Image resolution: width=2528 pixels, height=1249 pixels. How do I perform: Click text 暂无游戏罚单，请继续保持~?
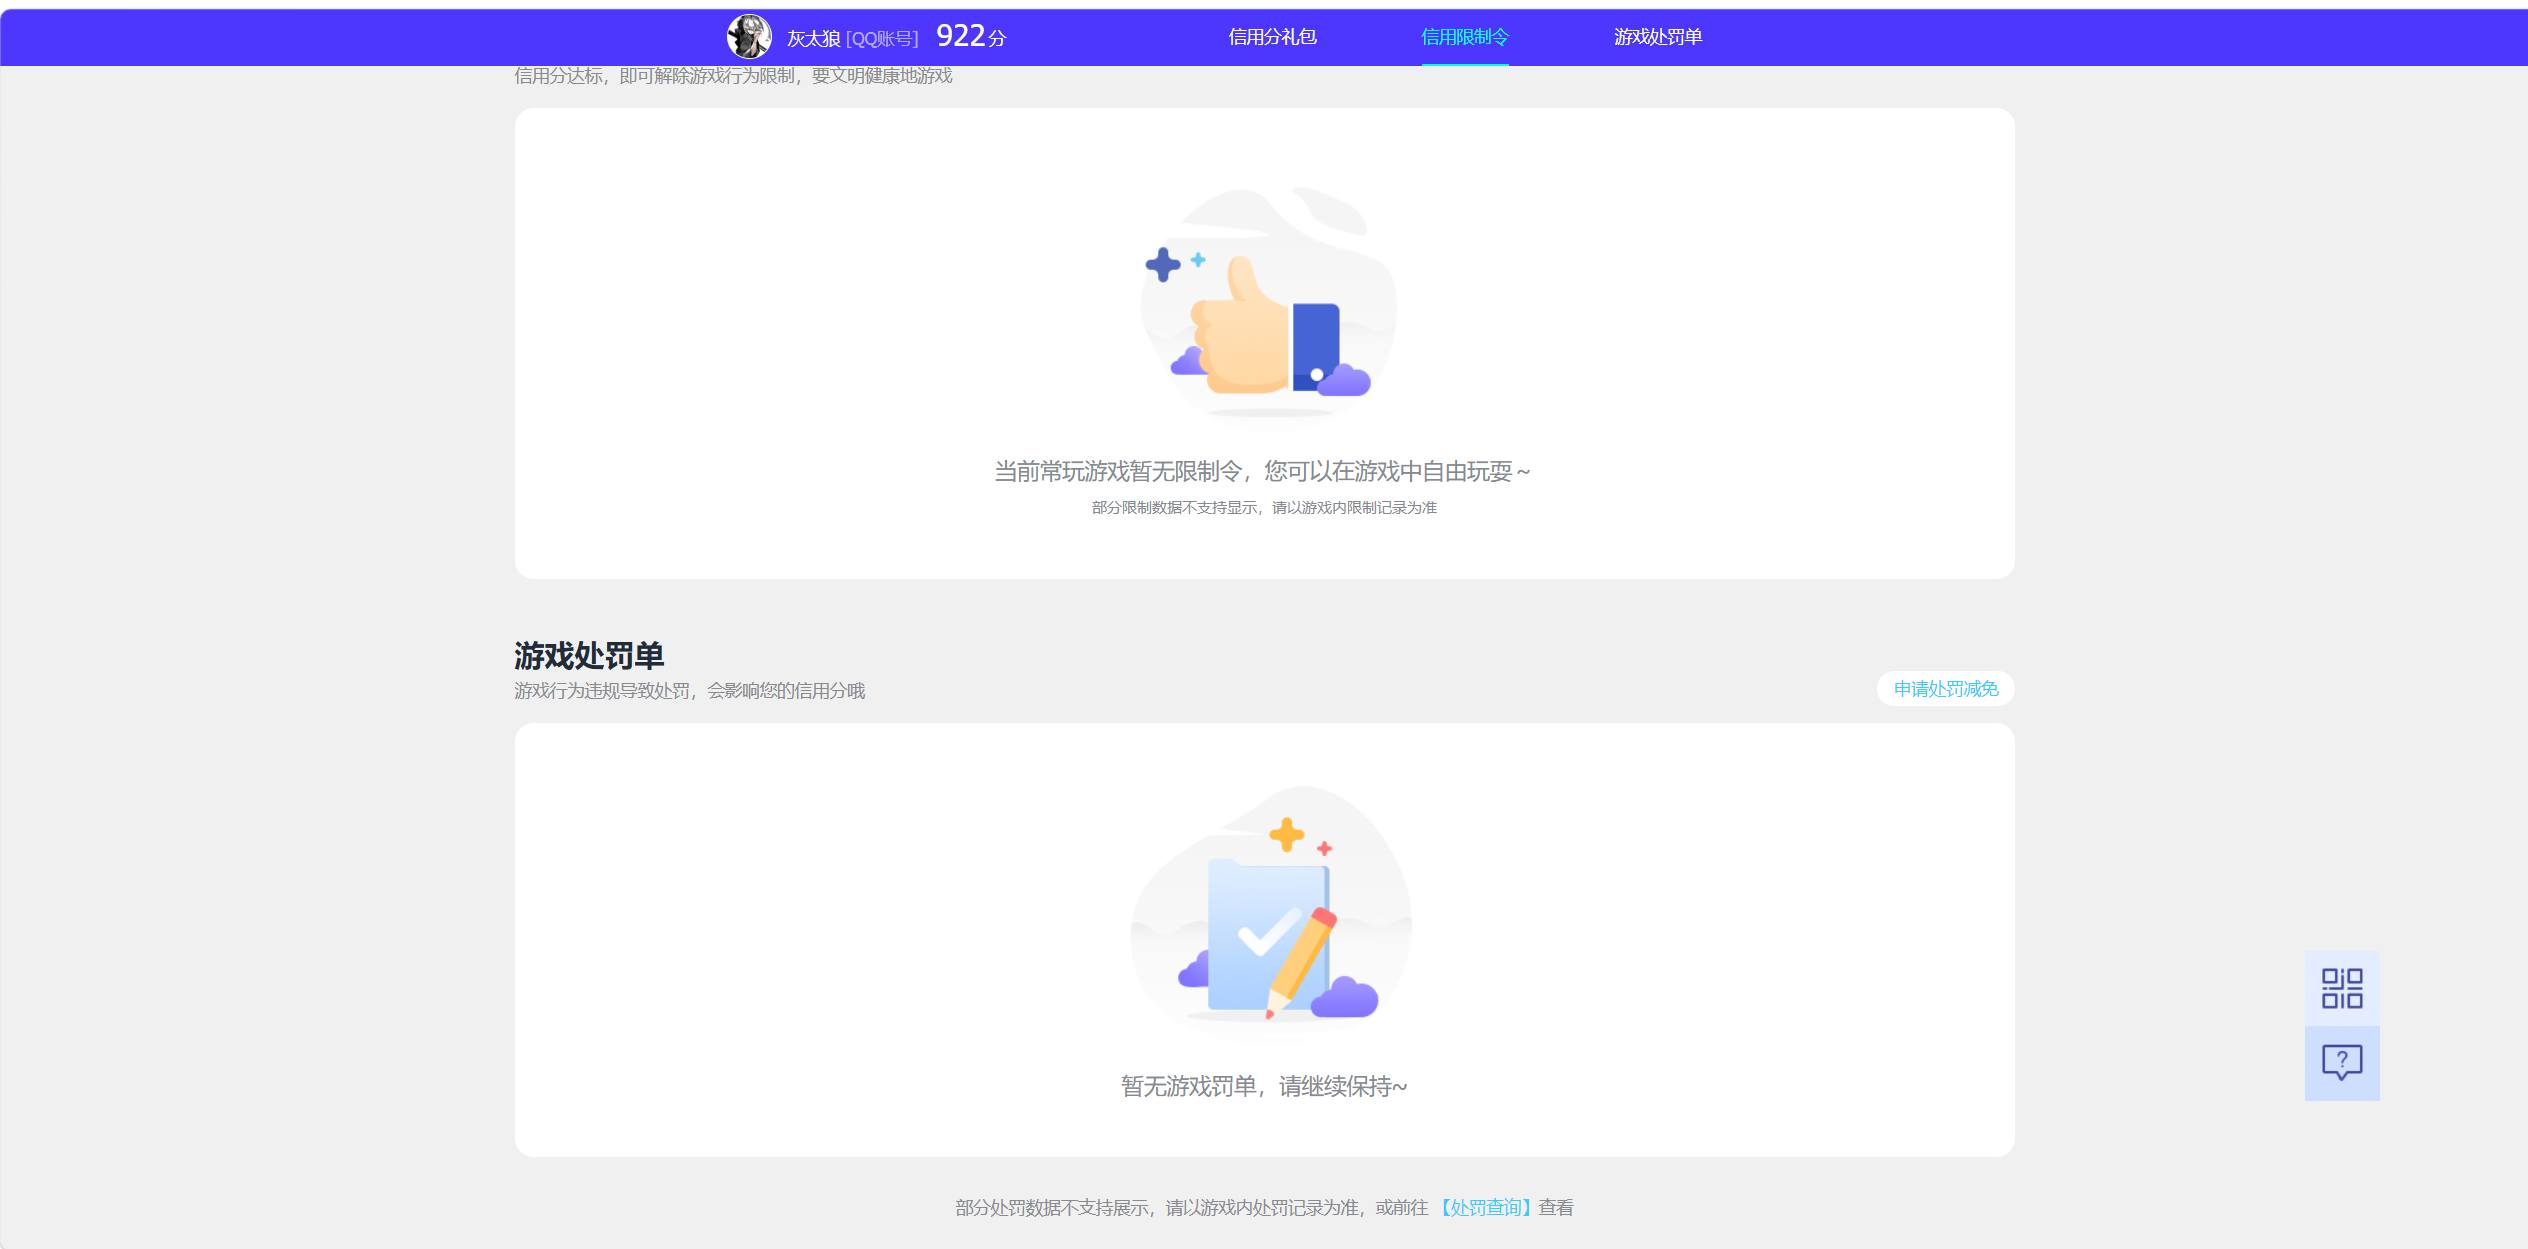point(1264,1086)
